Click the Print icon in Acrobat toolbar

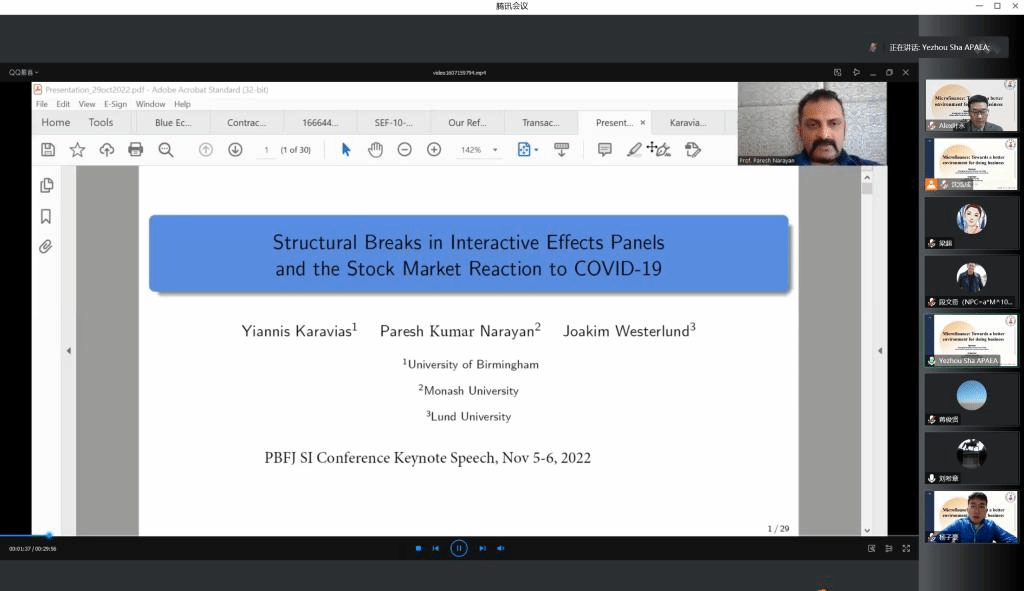point(136,150)
